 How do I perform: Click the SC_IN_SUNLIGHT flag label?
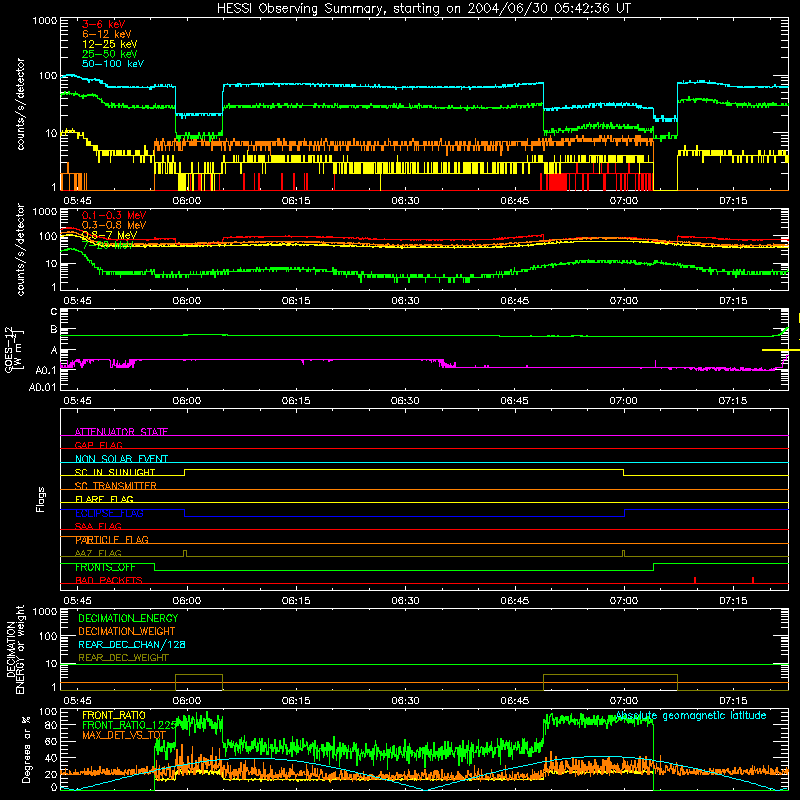[x=115, y=472]
